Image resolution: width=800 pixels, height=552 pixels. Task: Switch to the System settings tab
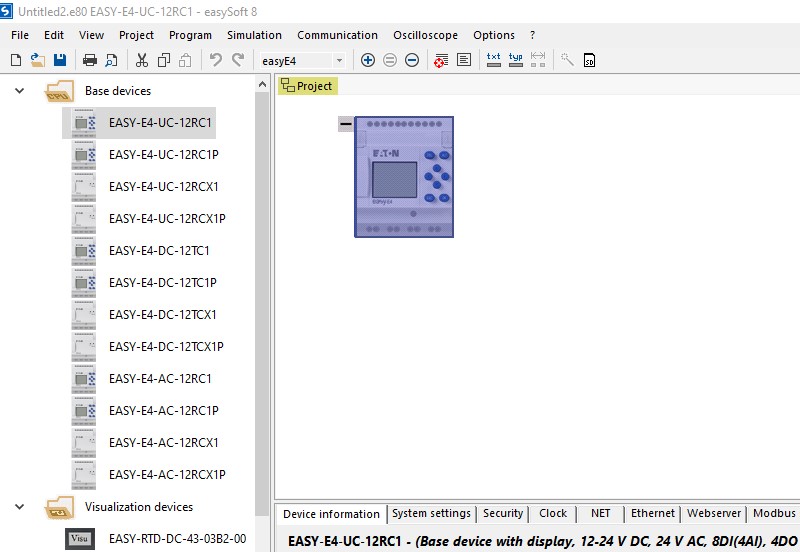[x=431, y=513]
